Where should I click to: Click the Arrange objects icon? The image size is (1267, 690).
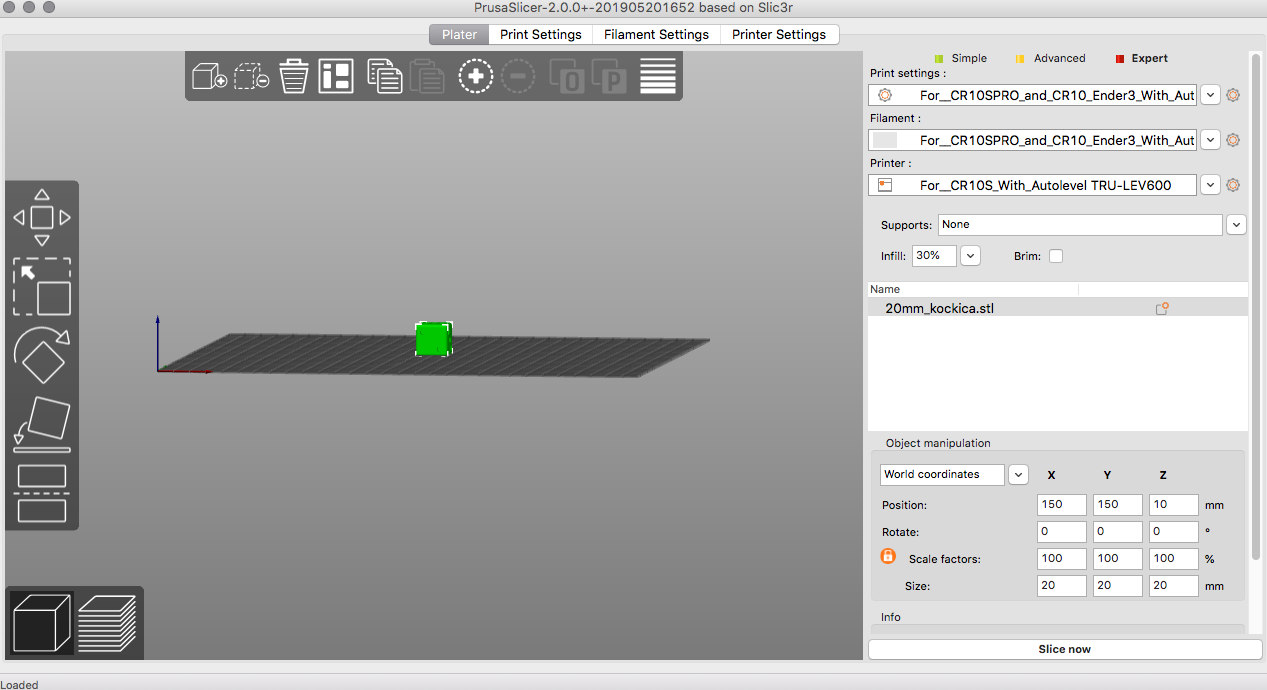coord(336,77)
